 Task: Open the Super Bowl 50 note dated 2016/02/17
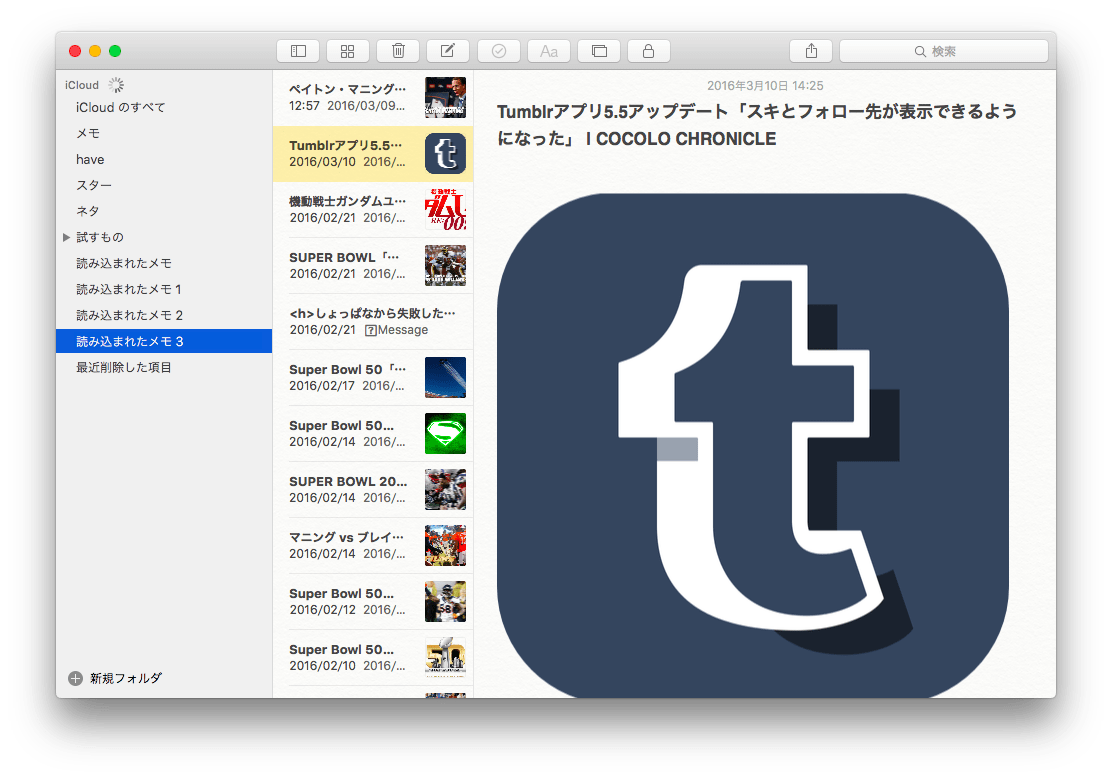coord(373,378)
